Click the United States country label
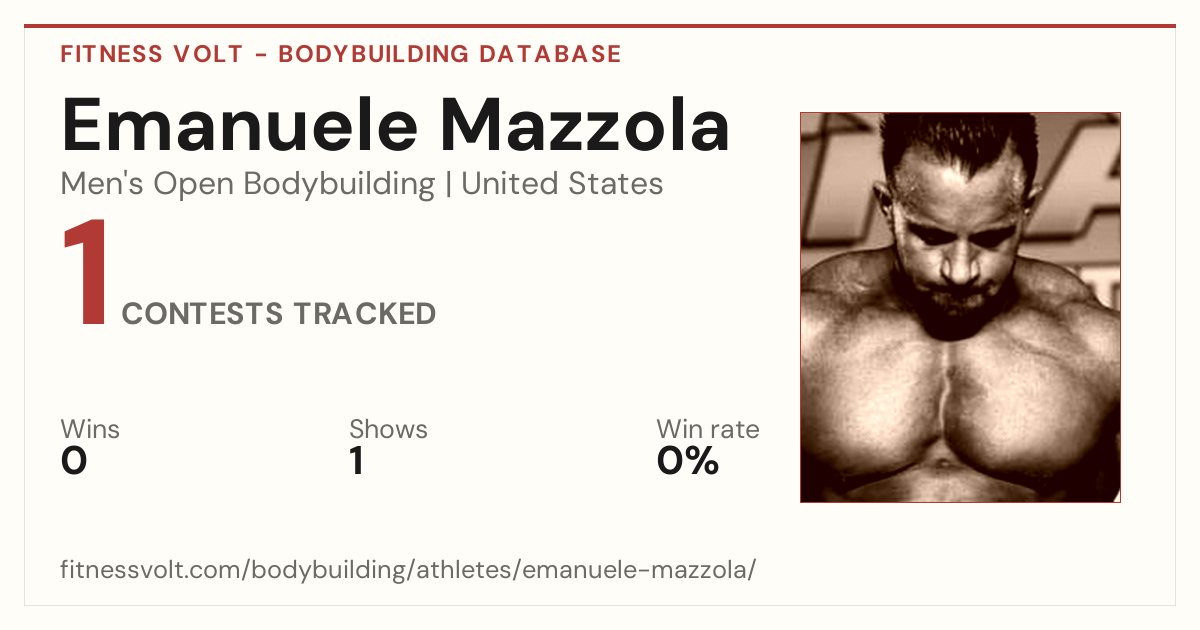 tap(562, 184)
